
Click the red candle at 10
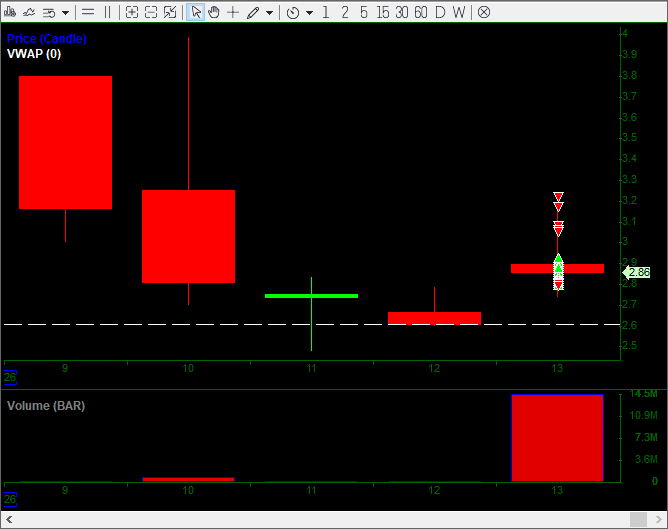[188, 236]
